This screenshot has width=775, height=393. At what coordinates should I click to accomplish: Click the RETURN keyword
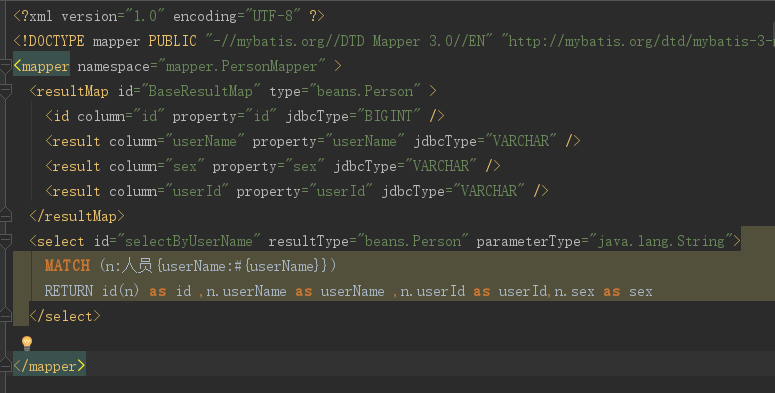69,291
